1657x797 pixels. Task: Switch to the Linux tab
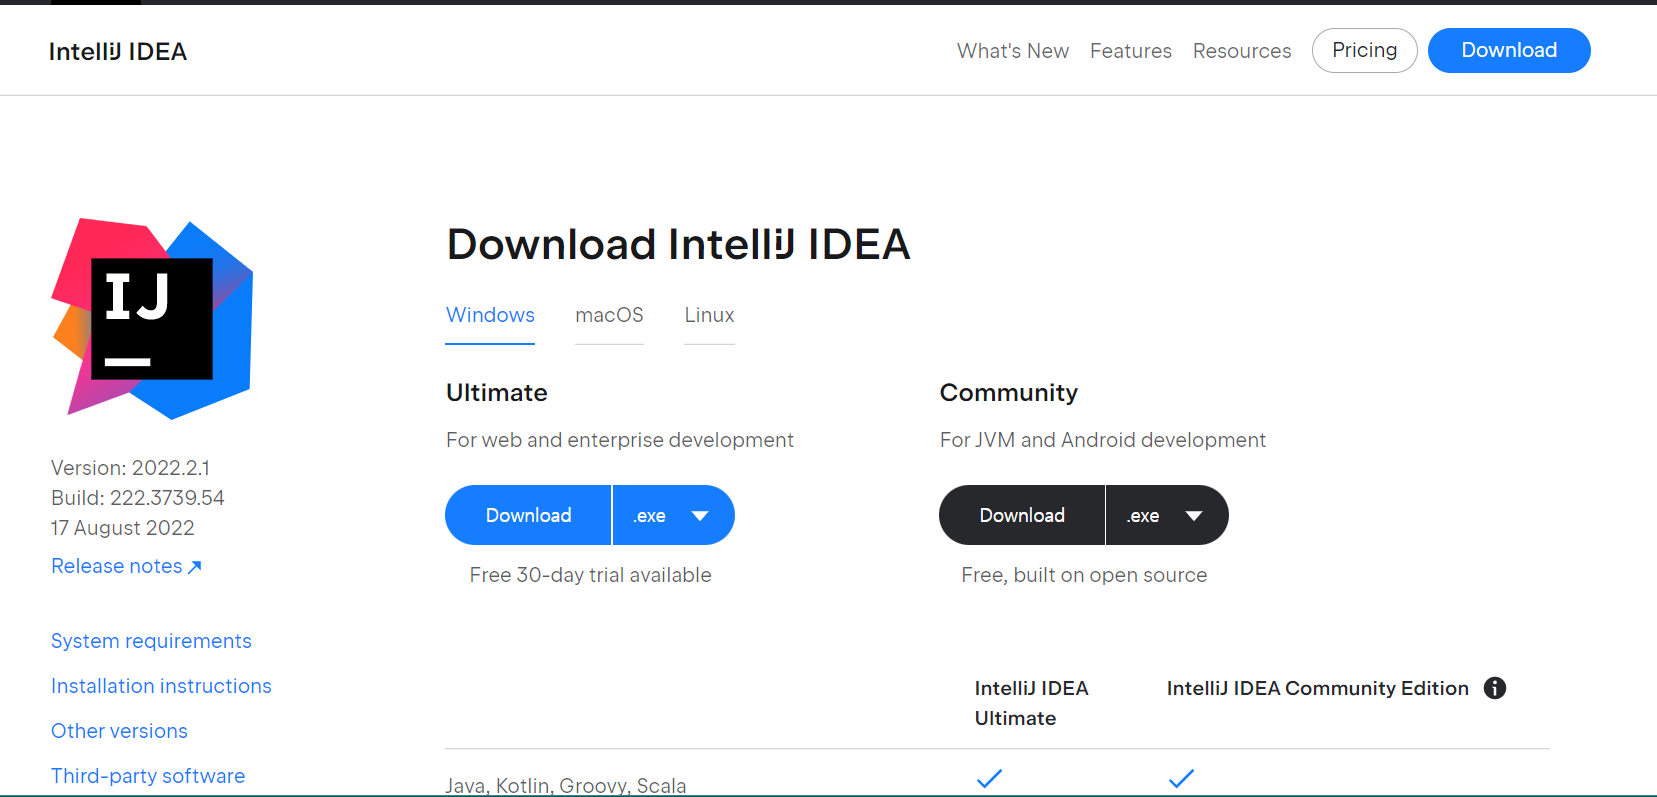pyautogui.click(x=709, y=315)
